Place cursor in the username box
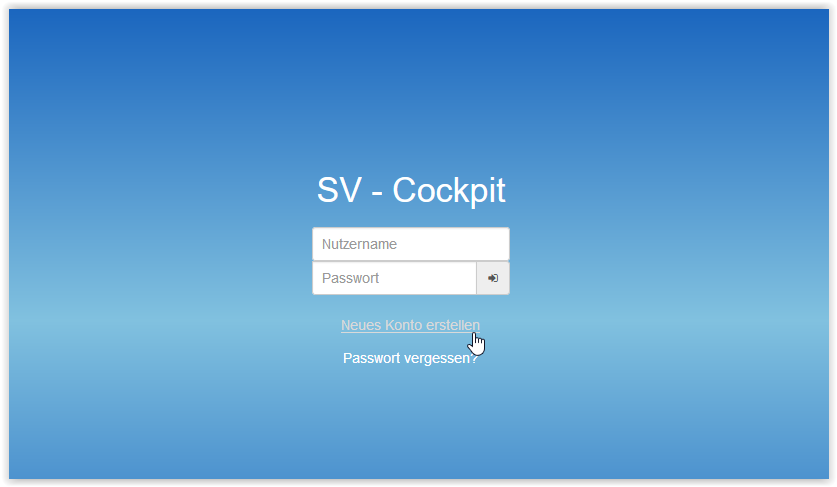 pos(411,244)
